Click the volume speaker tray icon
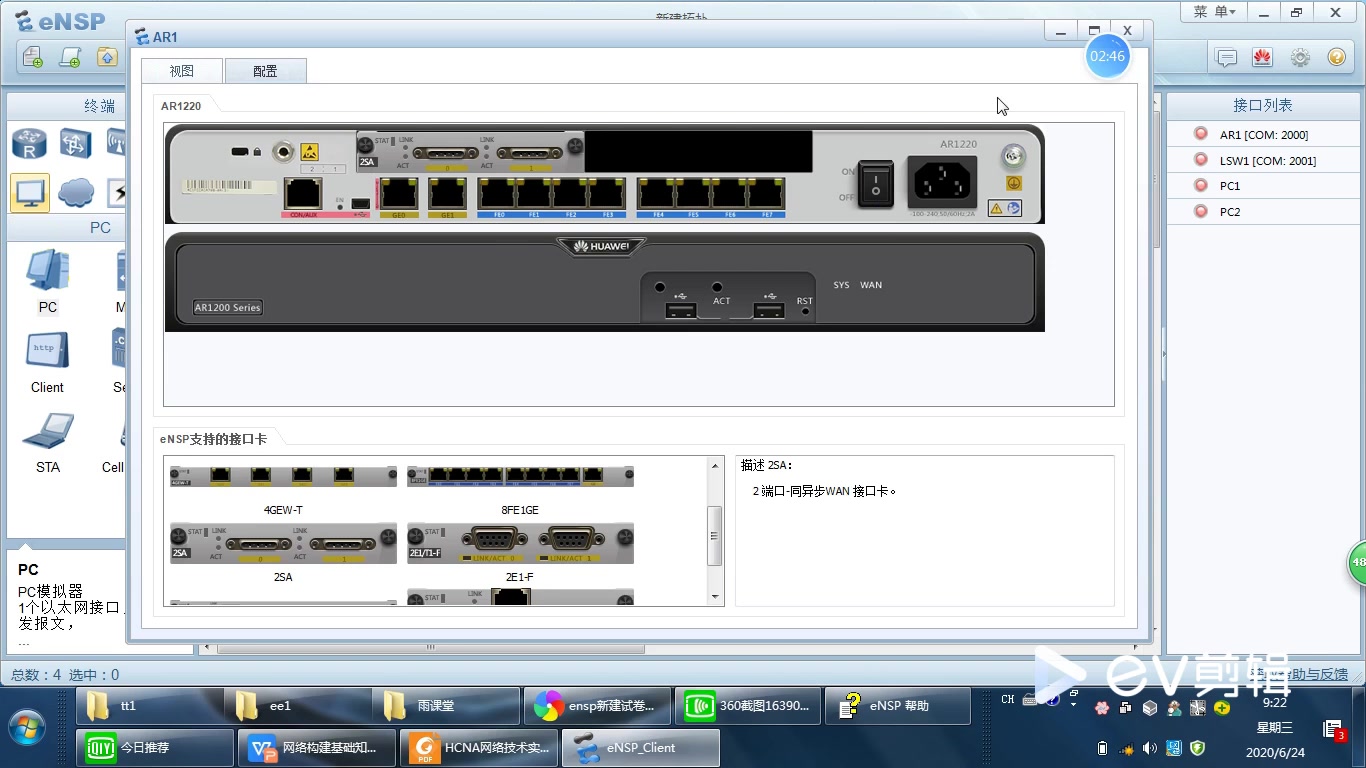 pos(1150,748)
